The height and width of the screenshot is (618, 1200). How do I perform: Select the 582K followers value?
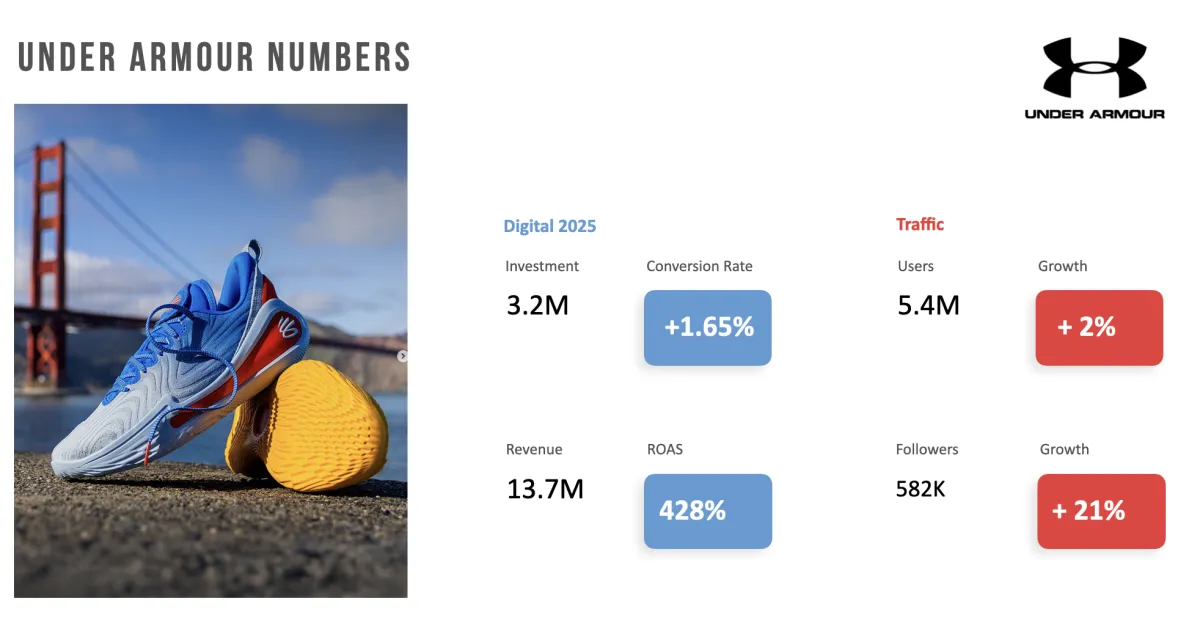(921, 489)
